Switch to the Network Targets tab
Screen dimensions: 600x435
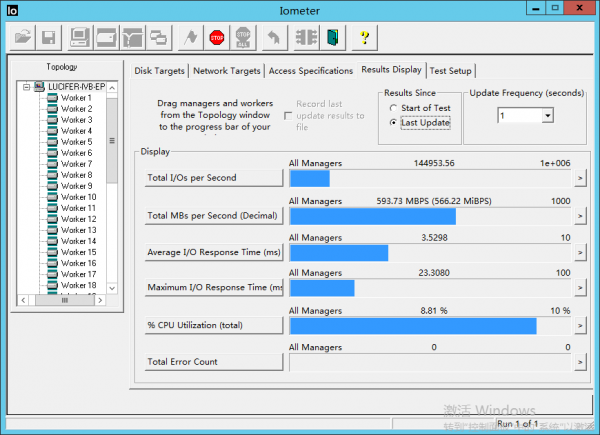(x=227, y=71)
